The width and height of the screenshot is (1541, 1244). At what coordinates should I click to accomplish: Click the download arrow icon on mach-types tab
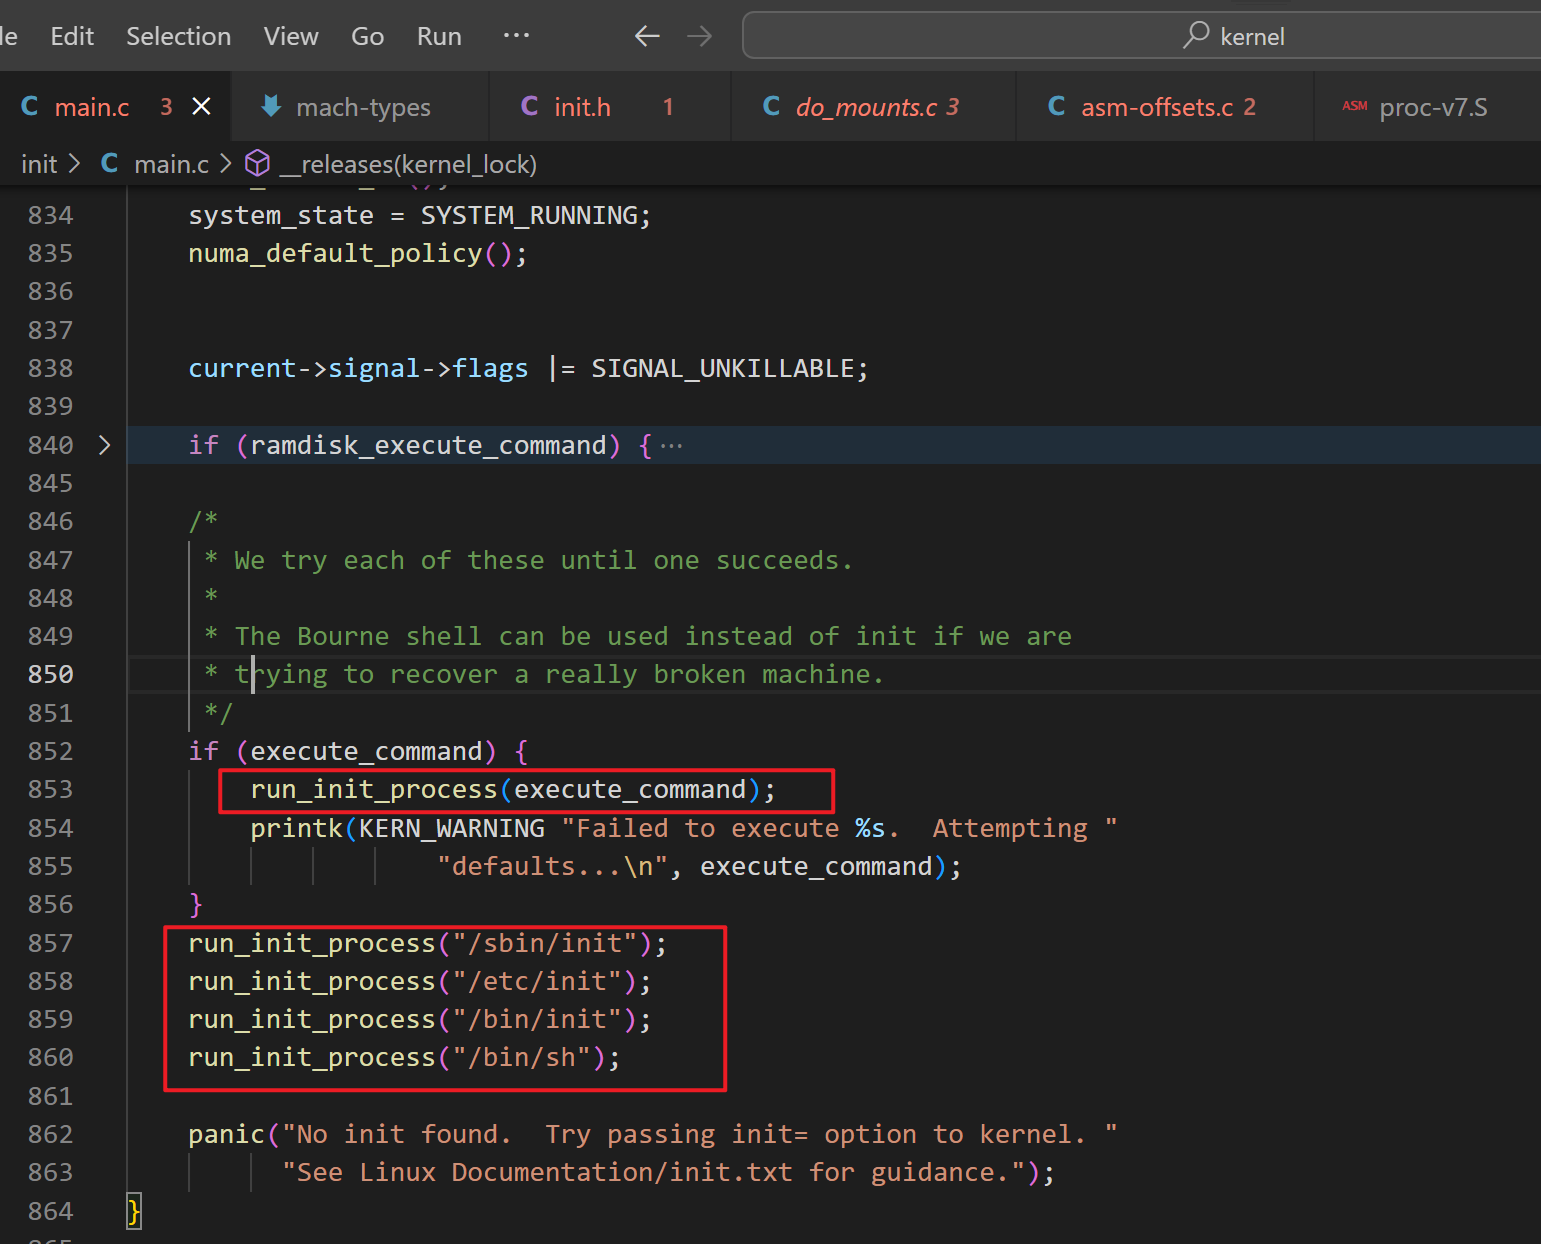pos(270,106)
